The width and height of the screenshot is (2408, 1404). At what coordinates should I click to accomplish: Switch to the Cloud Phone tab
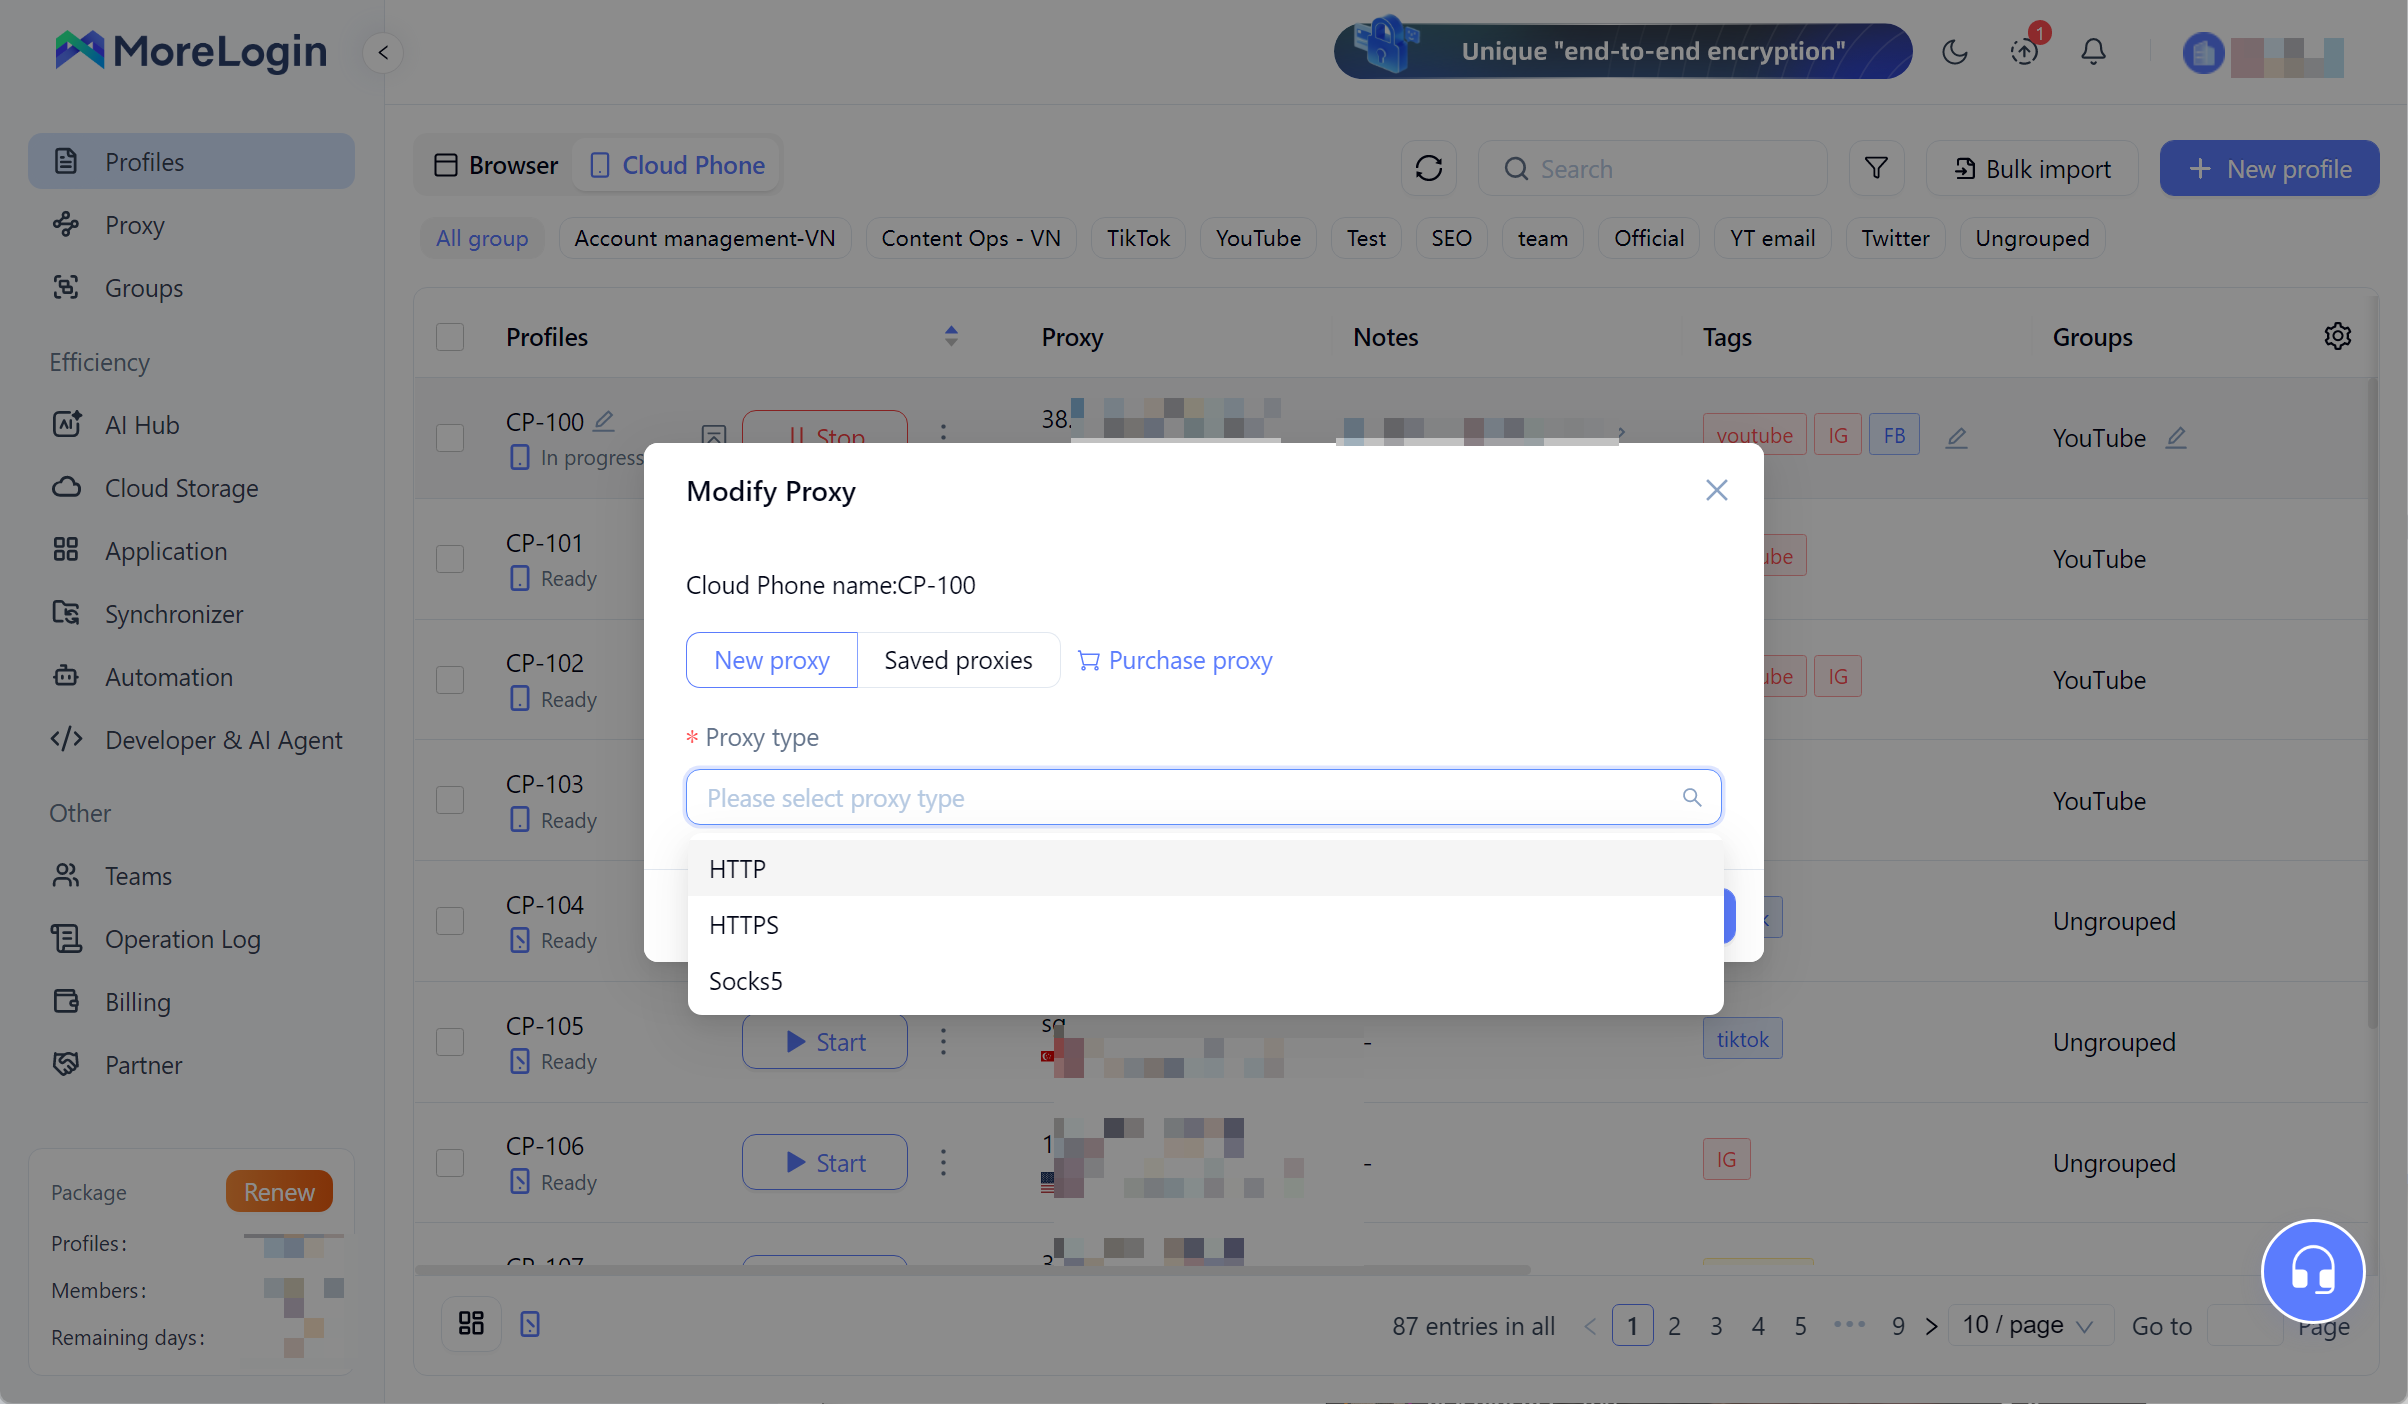678,165
